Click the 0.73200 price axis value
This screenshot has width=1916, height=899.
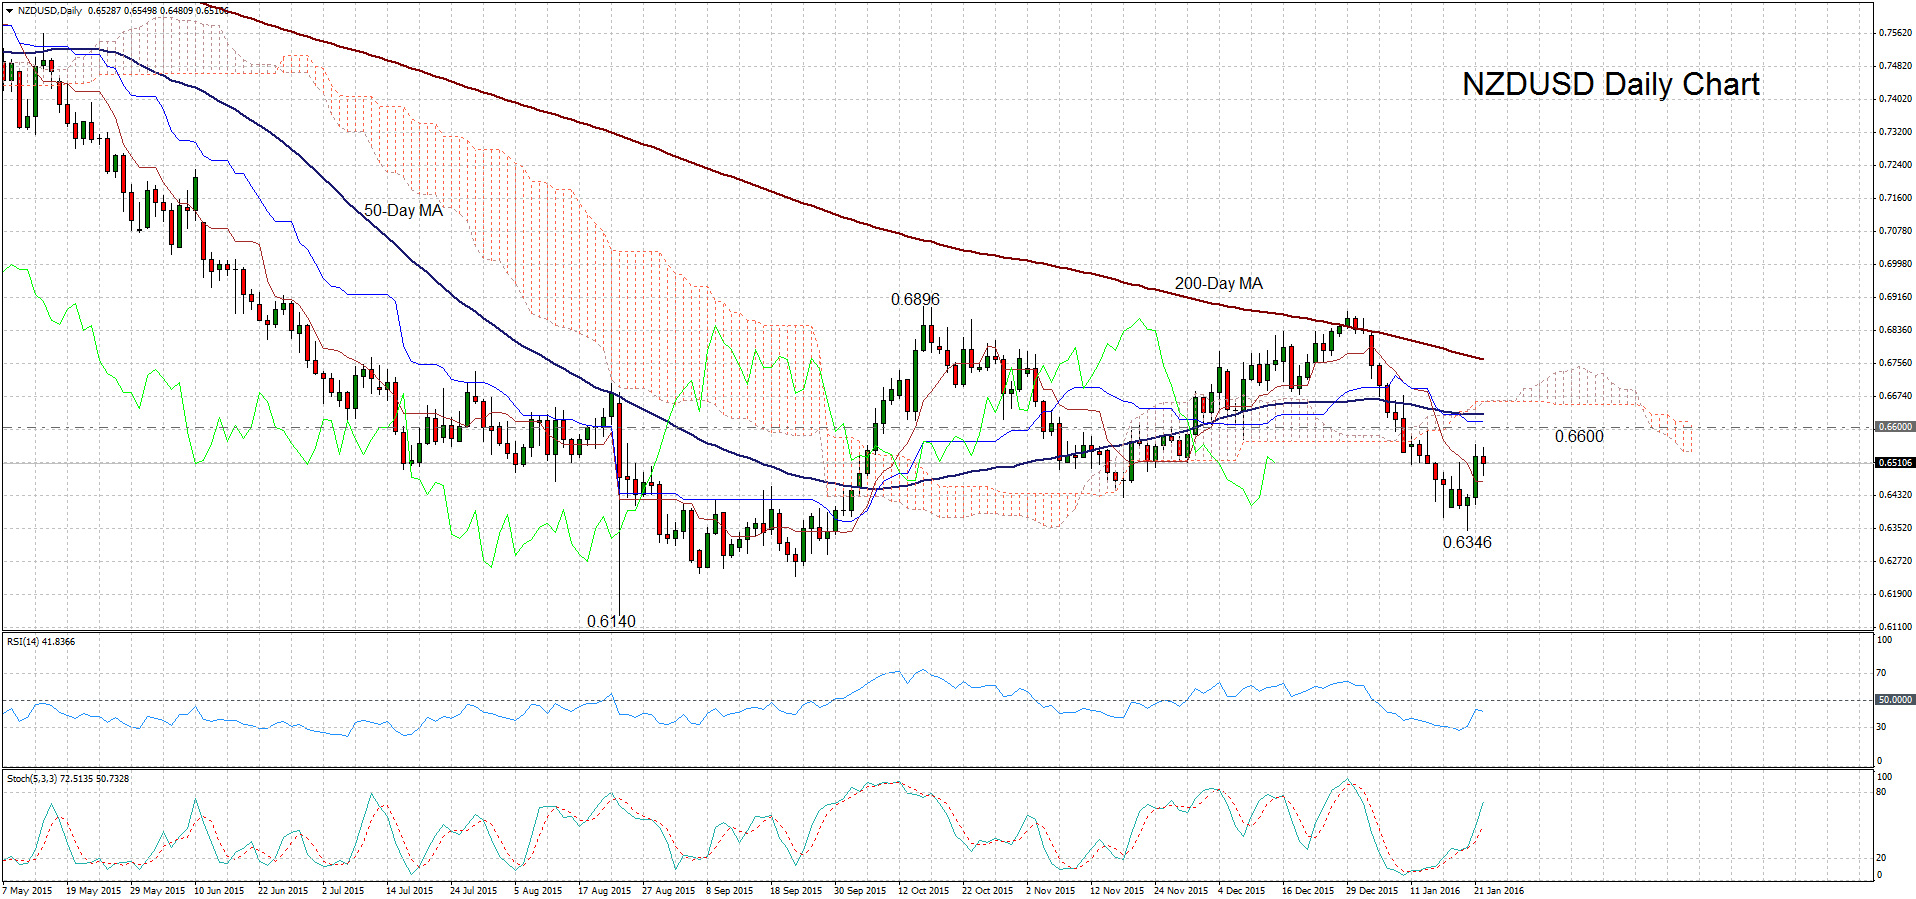[x=1895, y=132]
